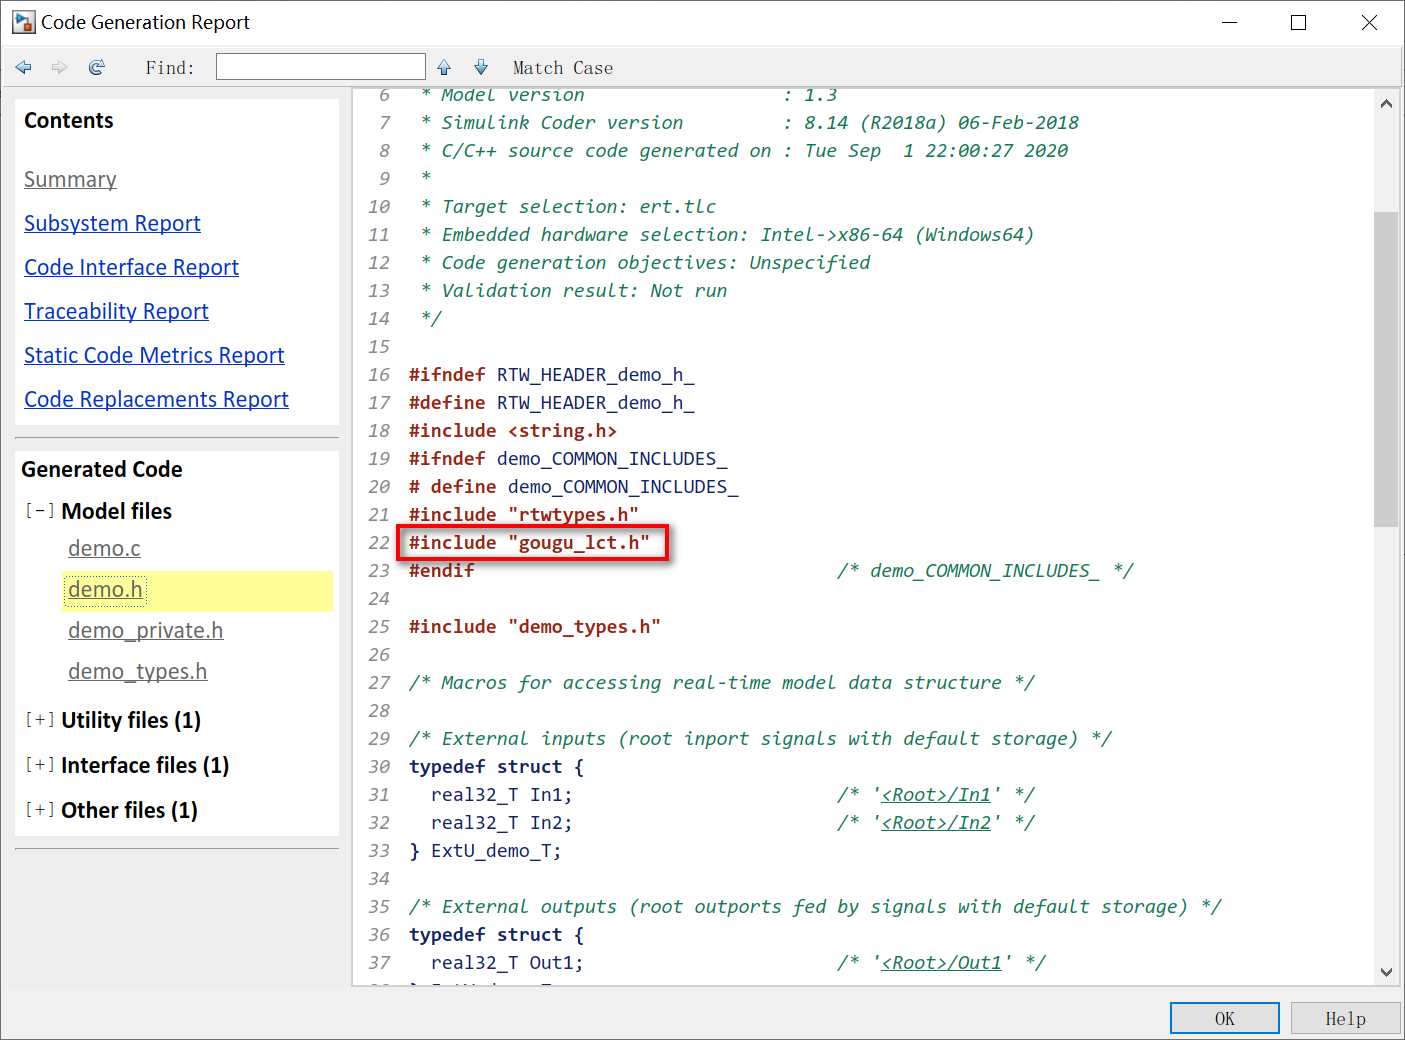
Task: Click the Code Generation Report title bar icon
Action: coord(21,21)
